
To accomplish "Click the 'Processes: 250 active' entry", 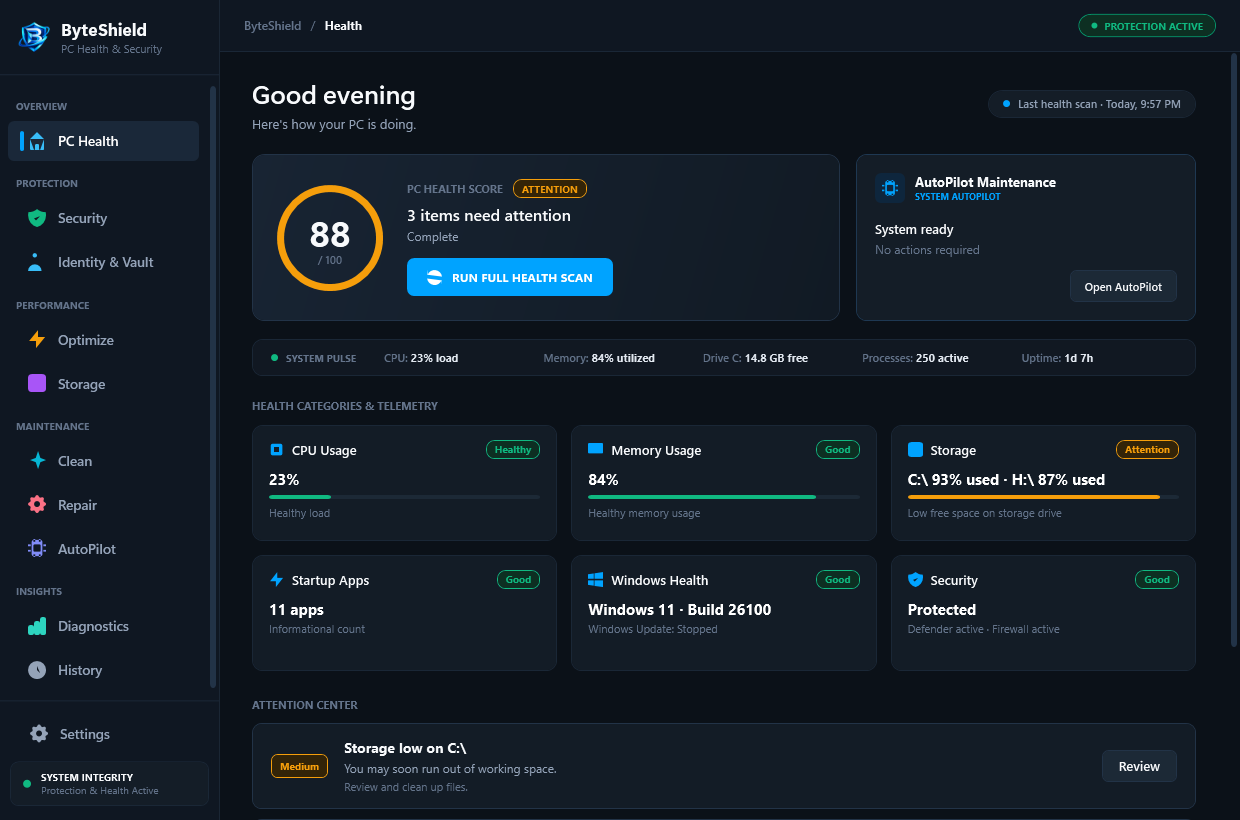I will coord(915,358).
